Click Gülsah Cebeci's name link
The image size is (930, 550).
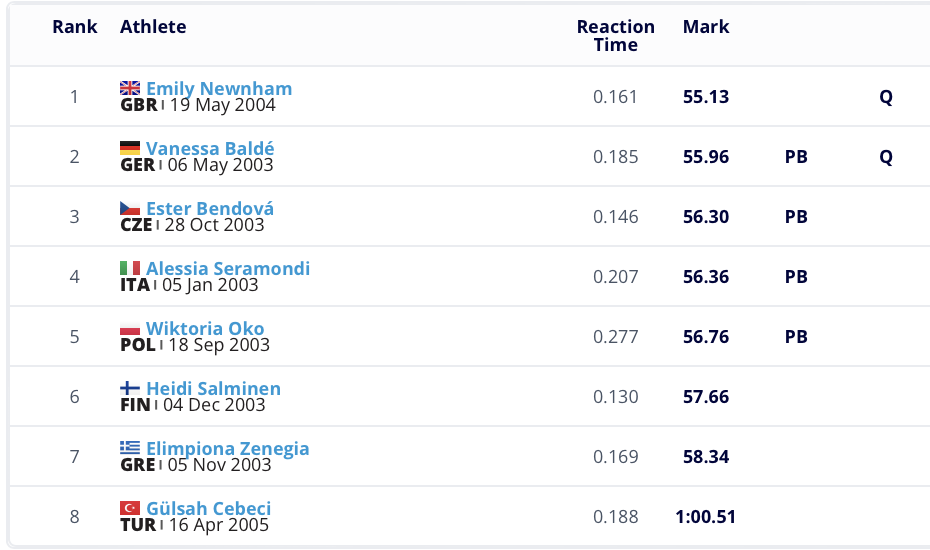208,508
